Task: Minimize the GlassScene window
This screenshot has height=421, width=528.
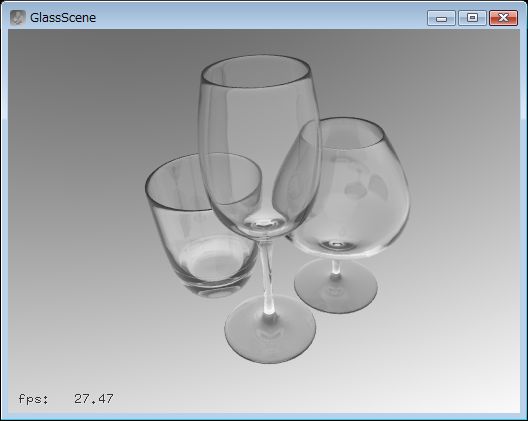Action: (x=441, y=18)
